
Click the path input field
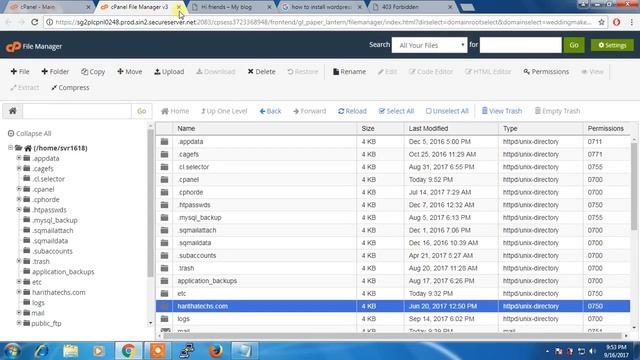[x=77, y=111]
